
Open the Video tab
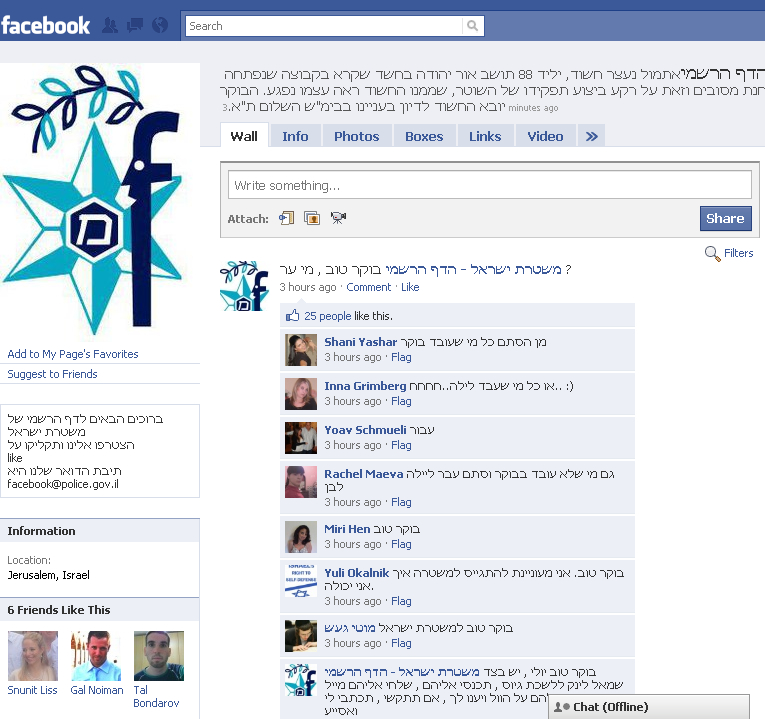(x=545, y=136)
